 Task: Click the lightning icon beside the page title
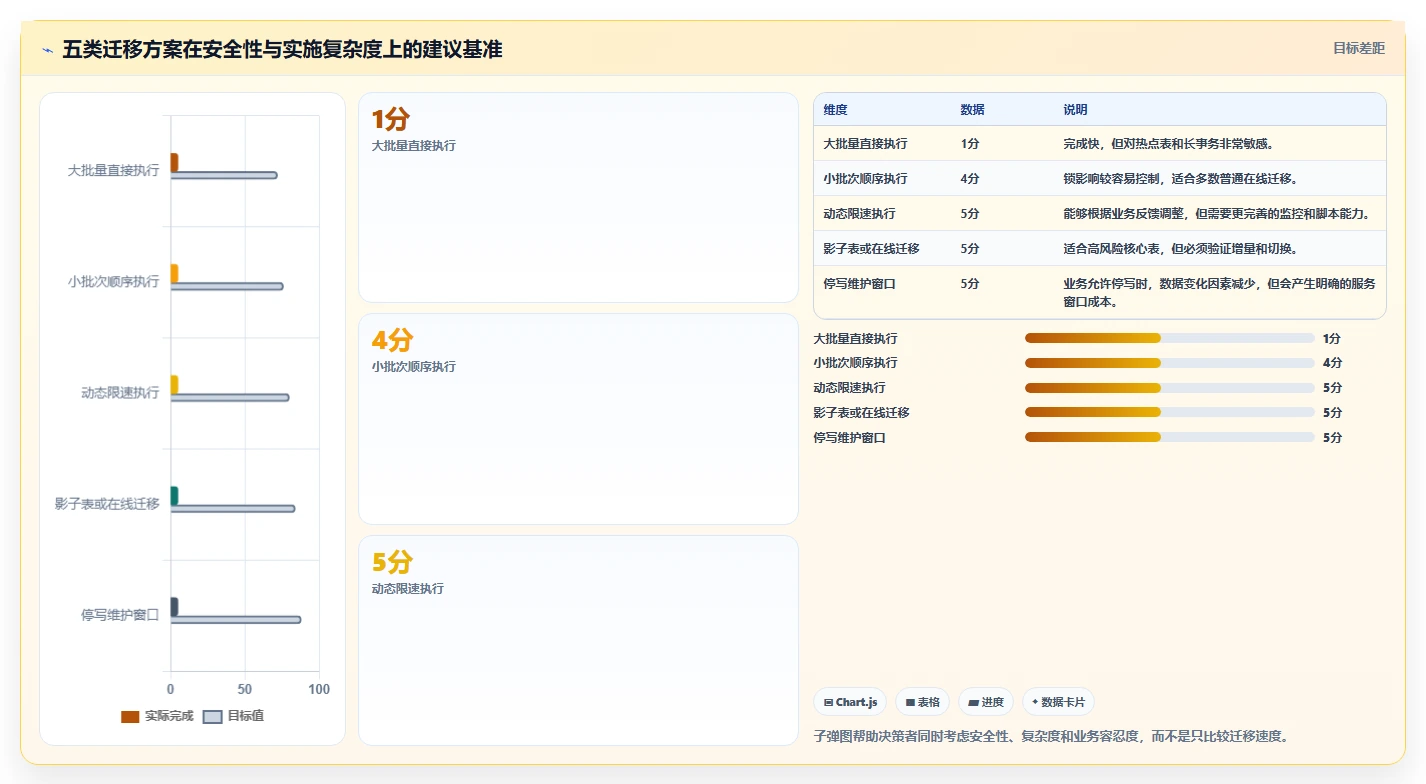(x=48, y=49)
